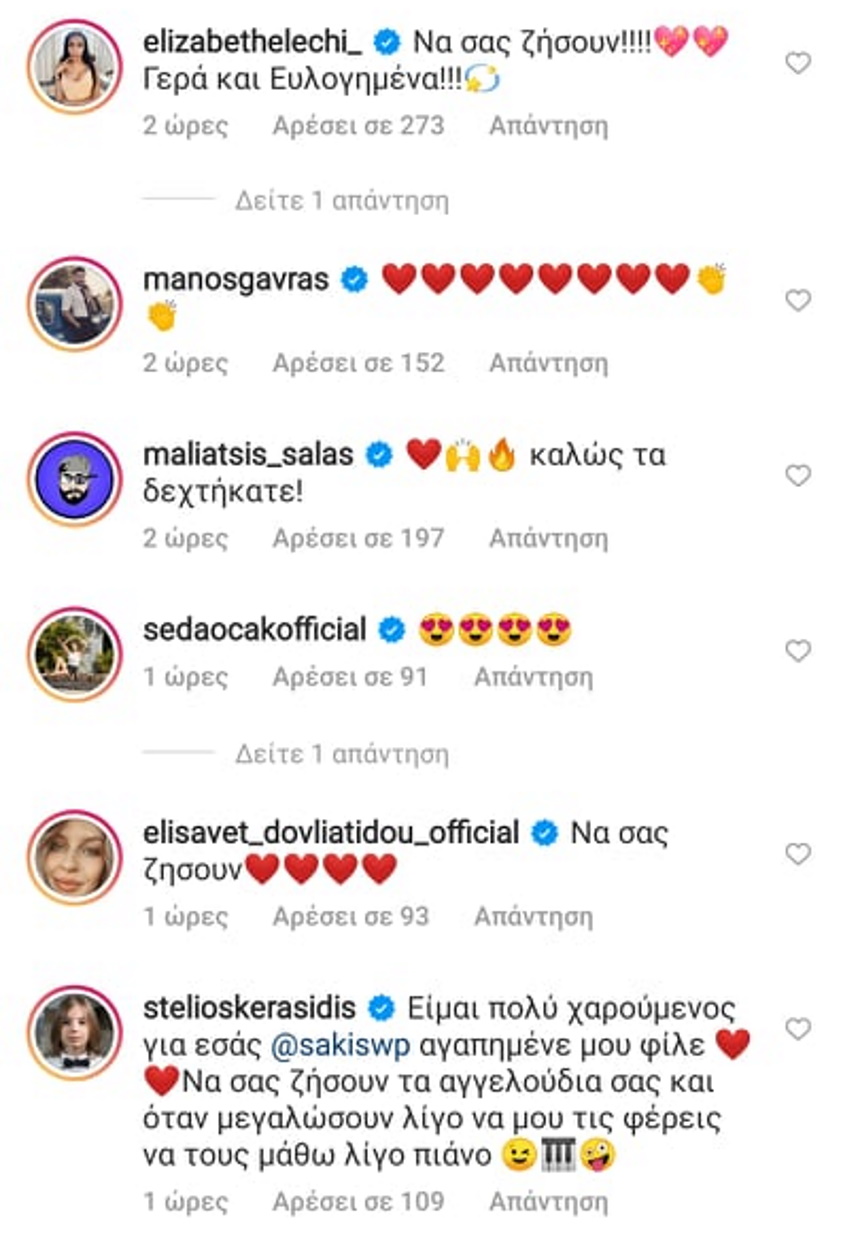This screenshot has height=1234, width=860.
Task: Tap the heart next to elisavet_dovliatidou_official's comment
Action: click(797, 854)
